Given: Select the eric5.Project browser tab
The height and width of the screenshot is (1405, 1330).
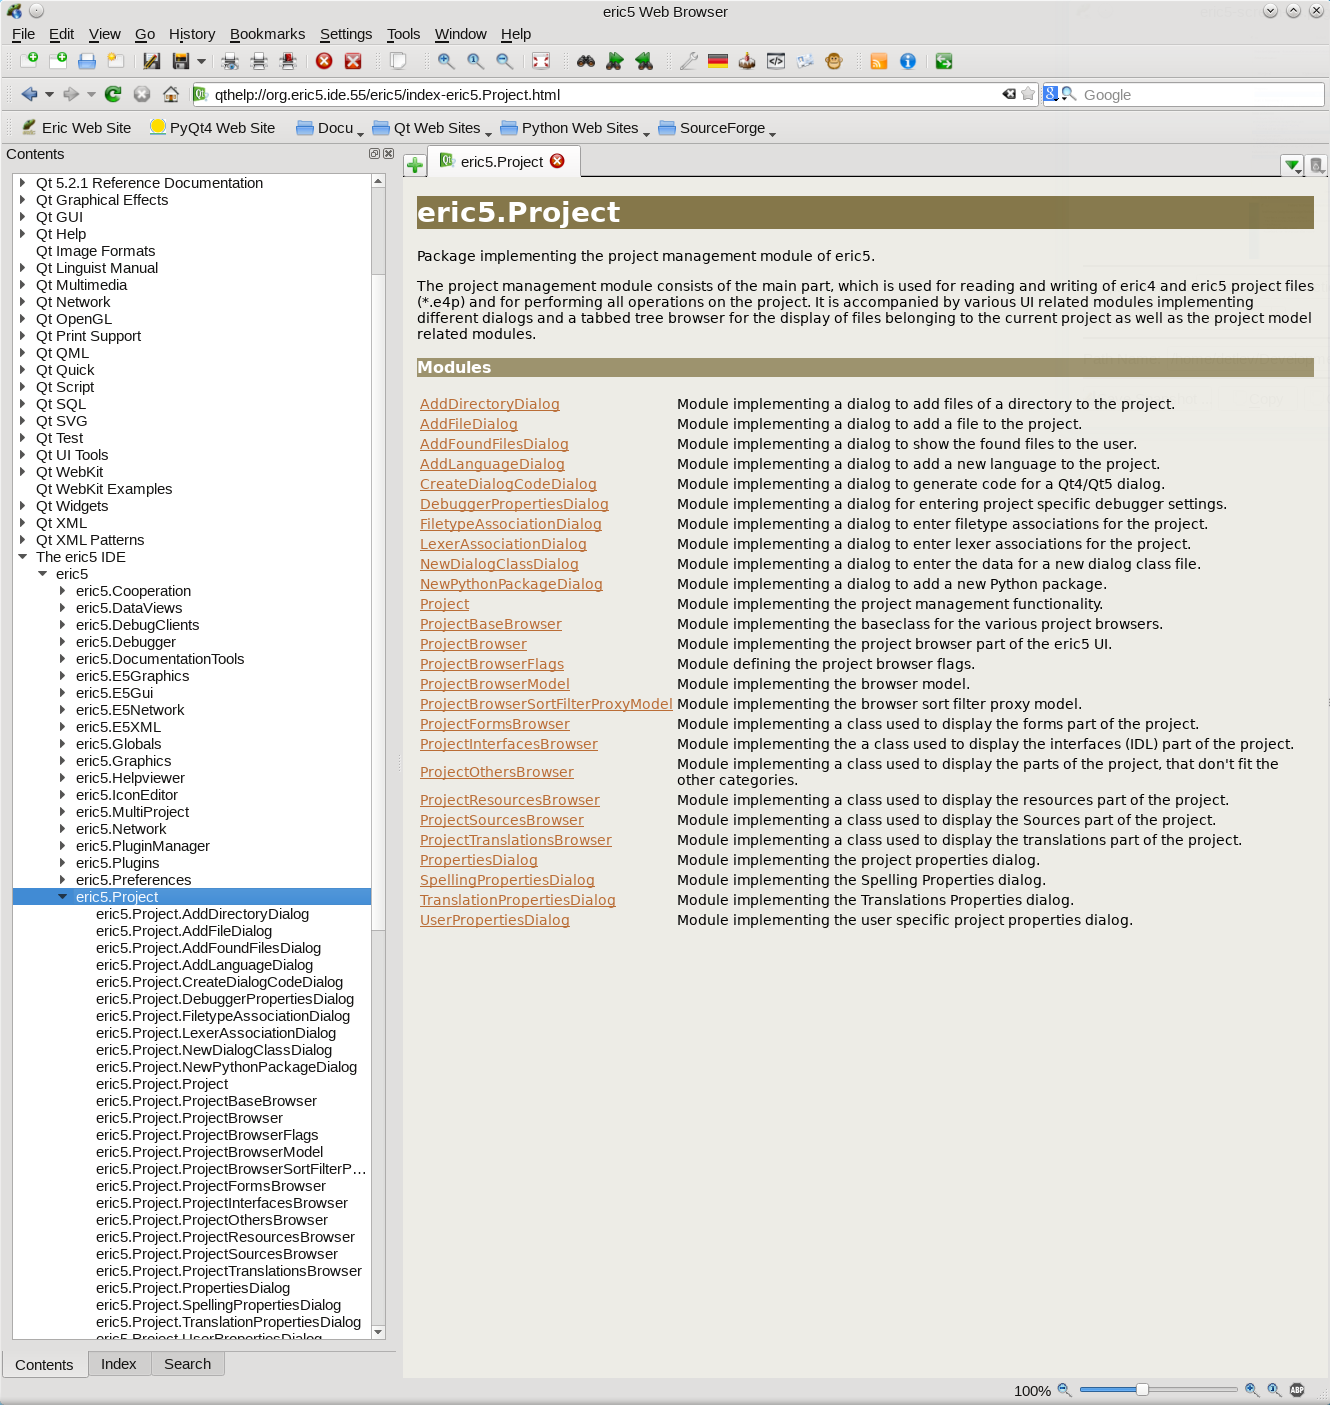Looking at the screenshot, I should [x=502, y=162].
